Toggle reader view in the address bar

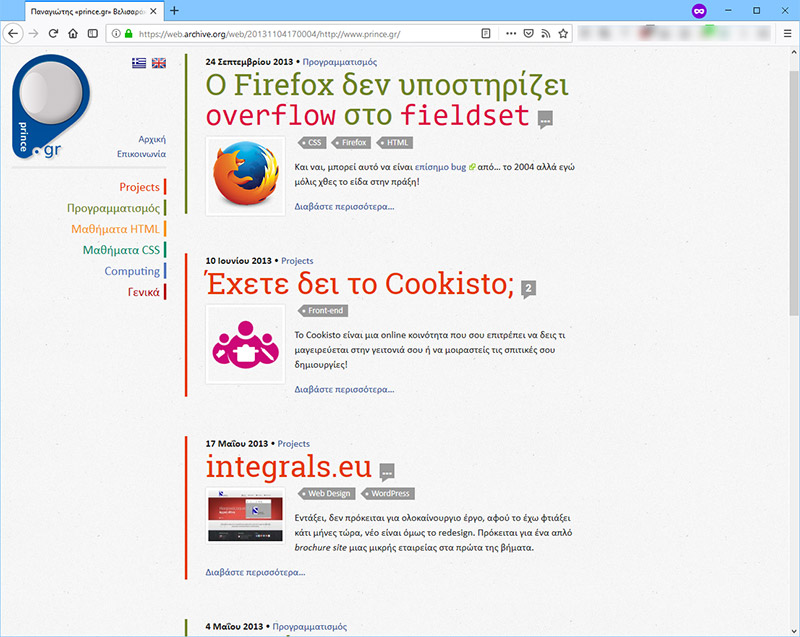coord(486,33)
